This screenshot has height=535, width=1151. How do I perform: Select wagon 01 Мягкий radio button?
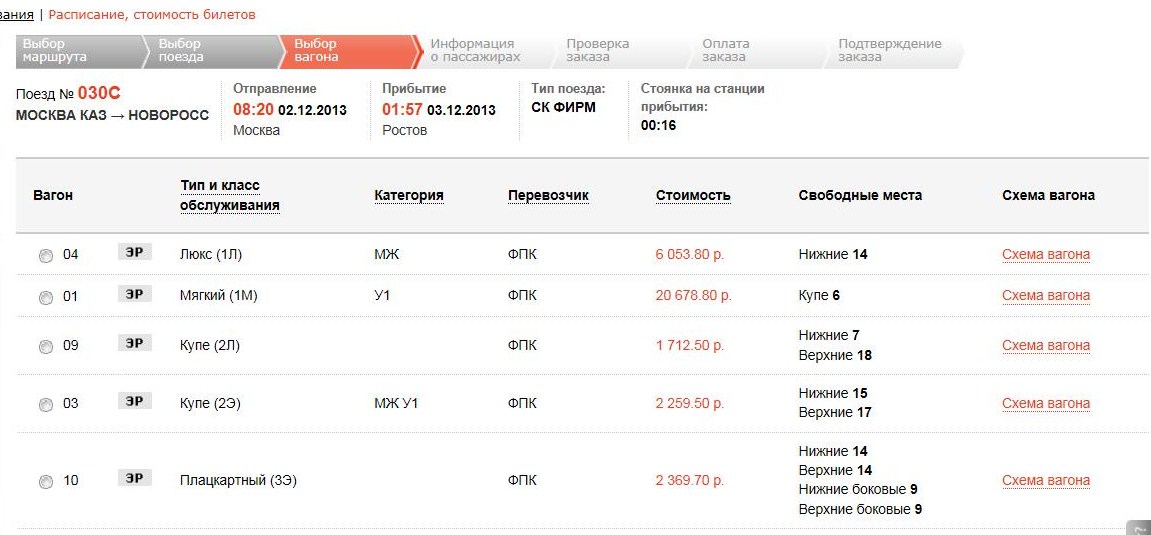tap(46, 297)
